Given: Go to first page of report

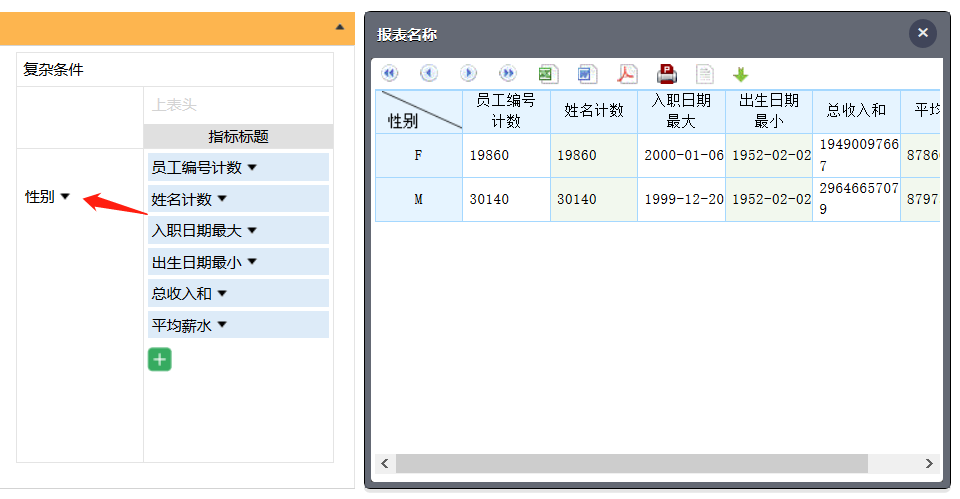Looking at the screenshot, I should (x=389, y=74).
